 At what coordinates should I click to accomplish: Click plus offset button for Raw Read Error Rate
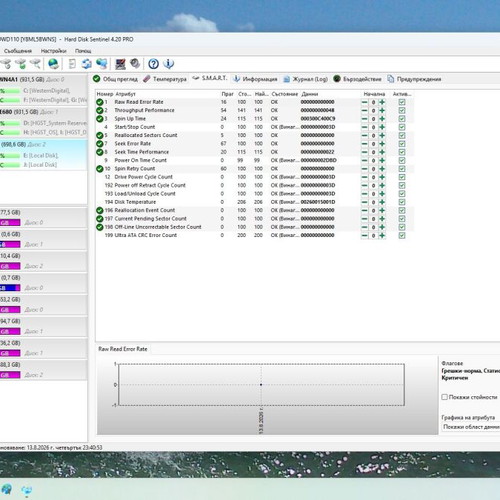[382, 102]
